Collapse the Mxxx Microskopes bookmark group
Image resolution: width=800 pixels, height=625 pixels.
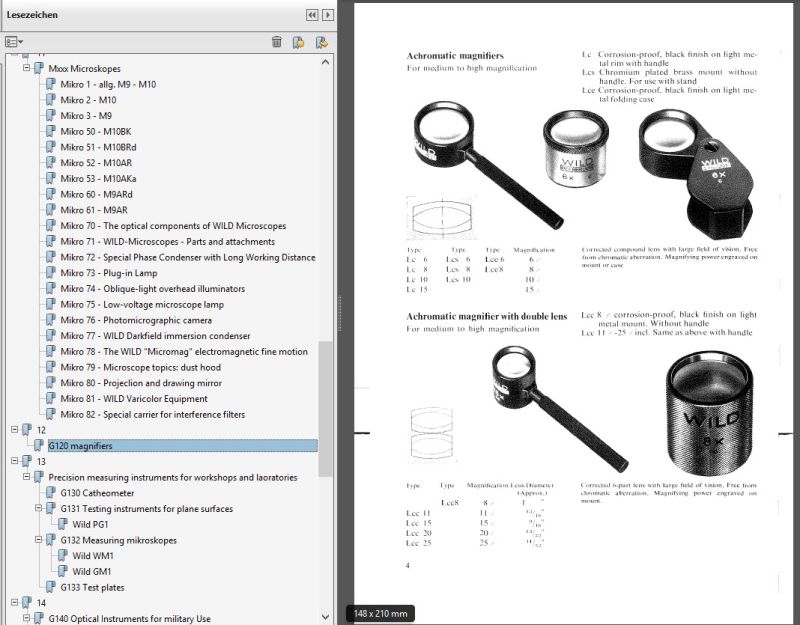pos(27,68)
